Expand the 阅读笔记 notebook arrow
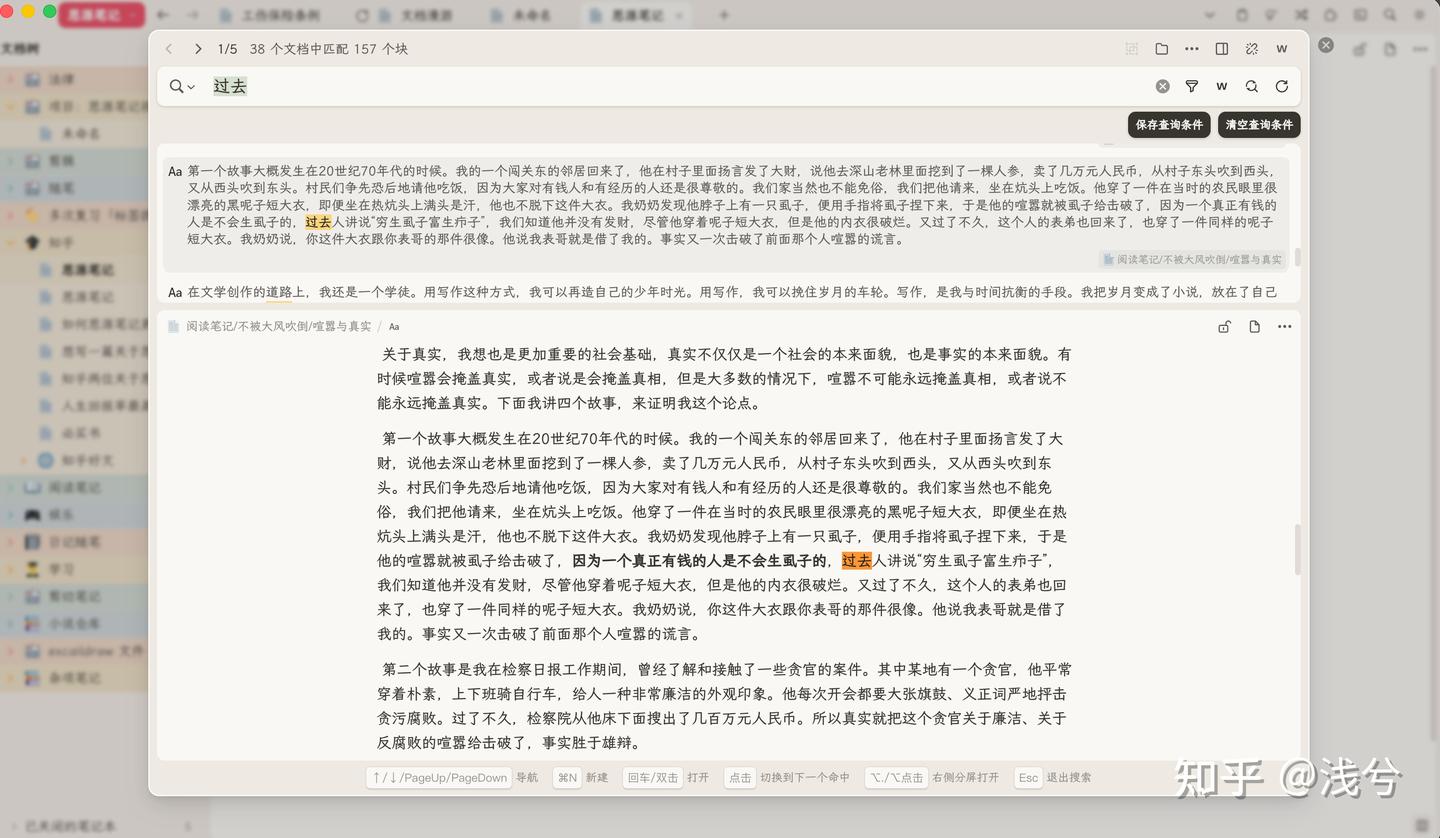The height and width of the screenshot is (838, 1440). 10,487
